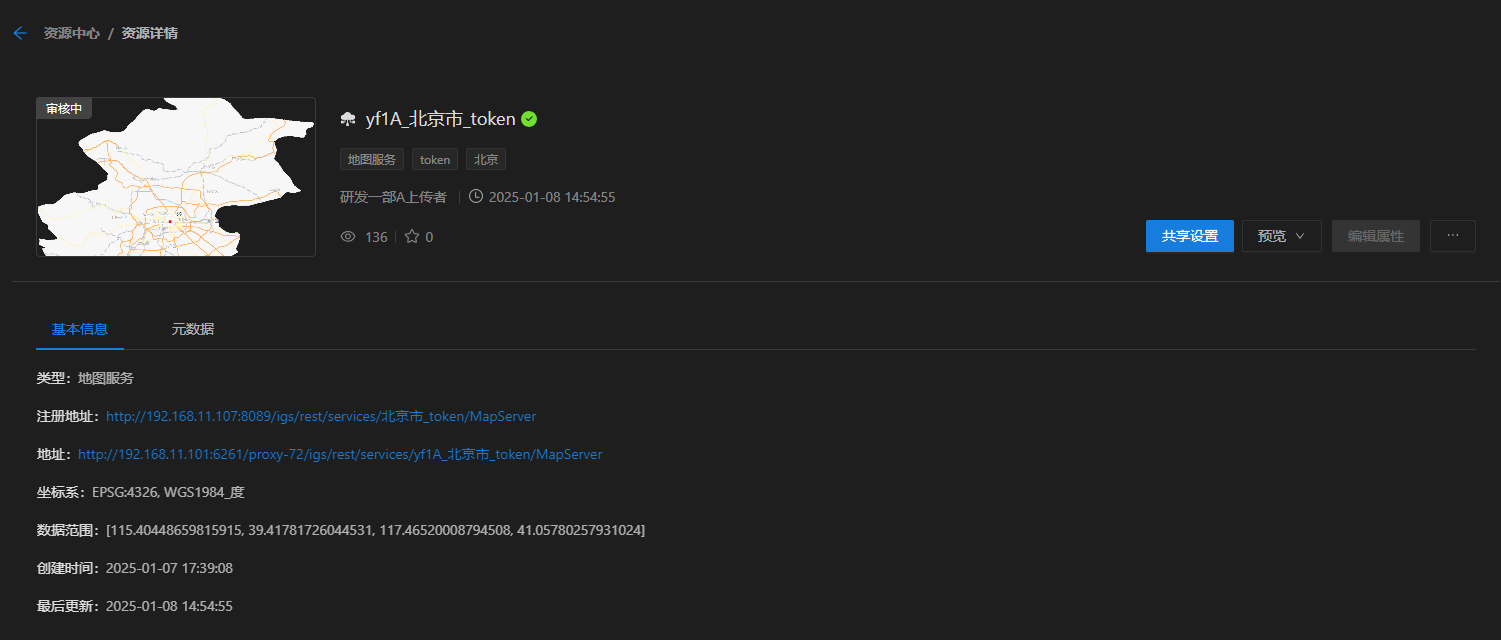Click the view count 136
Screen dimensions: 1501x640
[x=376, y=237]
